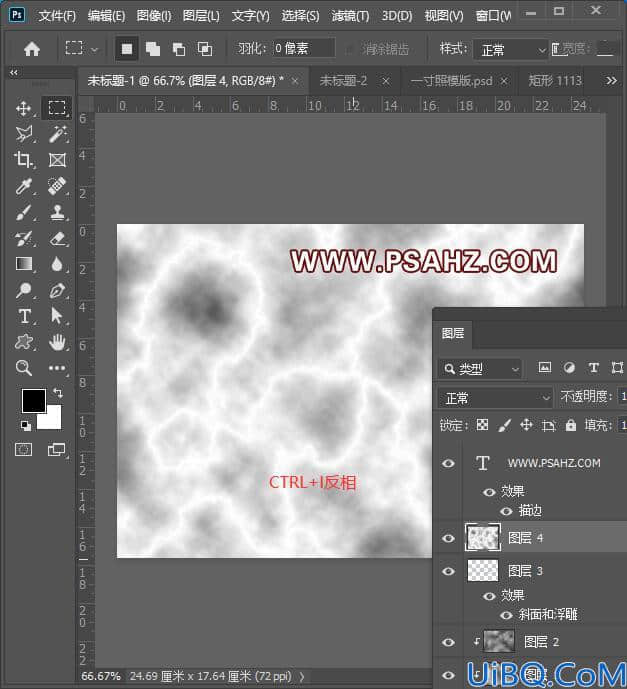Select the History Brush tool
Image resolution: width=627 pixels, height=689 pixels.
point(23,239)
